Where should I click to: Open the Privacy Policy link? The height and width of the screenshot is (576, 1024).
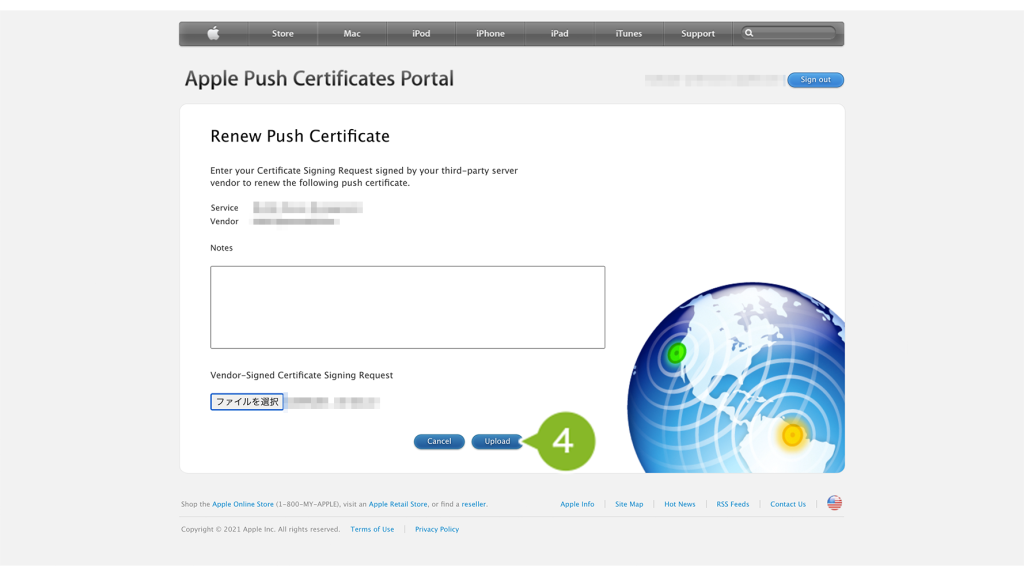point(437,529)
